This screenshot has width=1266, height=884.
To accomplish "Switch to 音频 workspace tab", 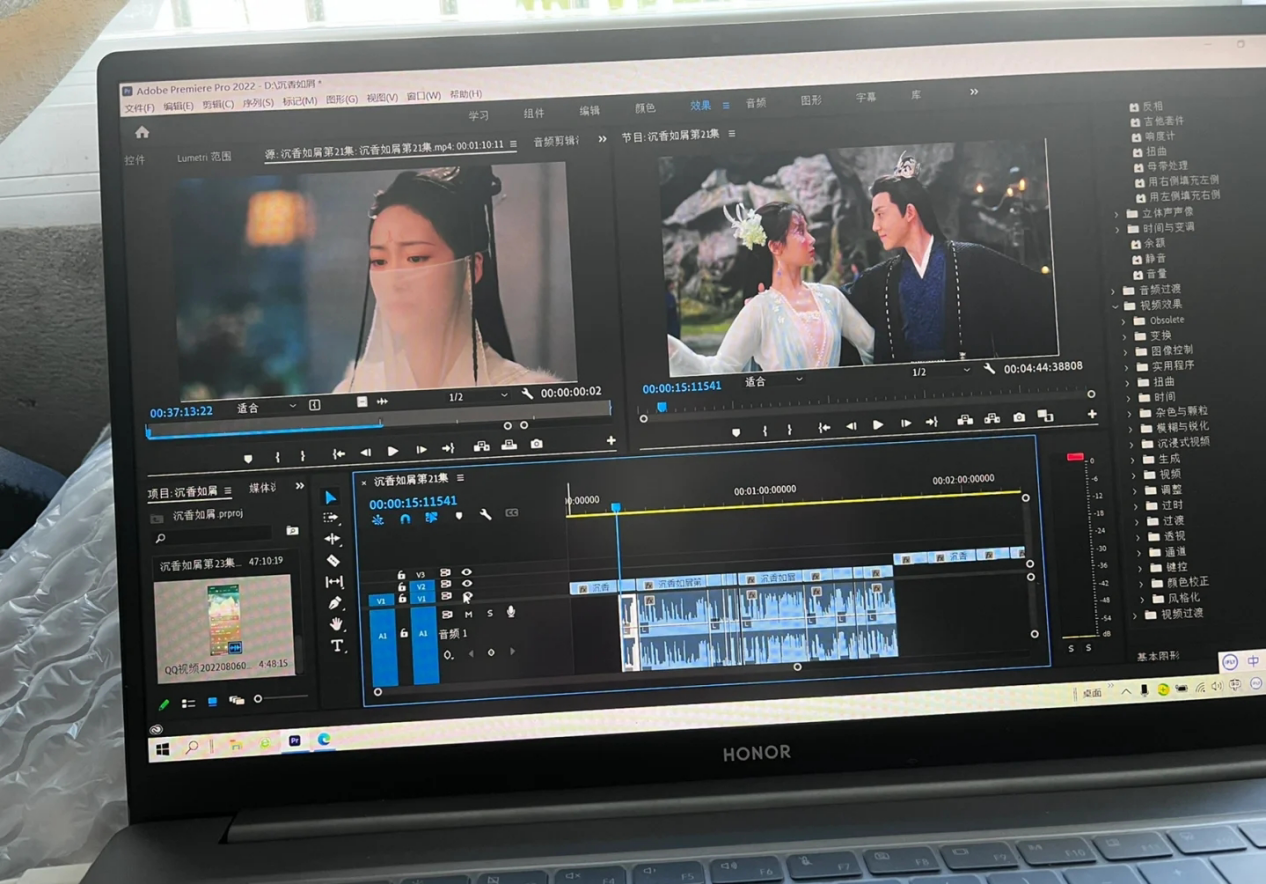I will (756, 103).
